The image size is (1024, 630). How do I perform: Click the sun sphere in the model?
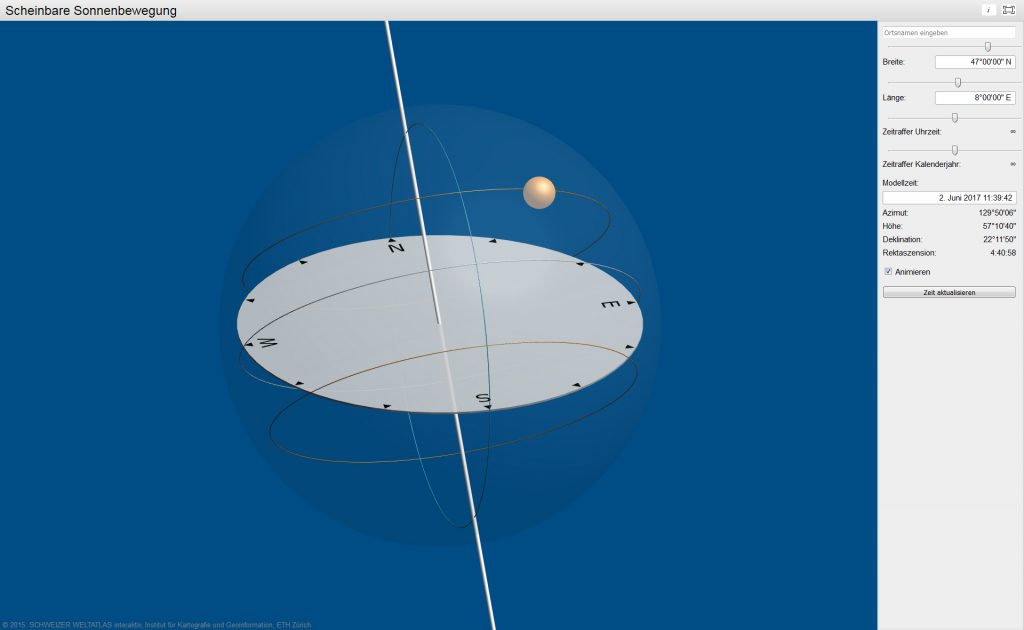pyautogui.click(x=539, y=193)
